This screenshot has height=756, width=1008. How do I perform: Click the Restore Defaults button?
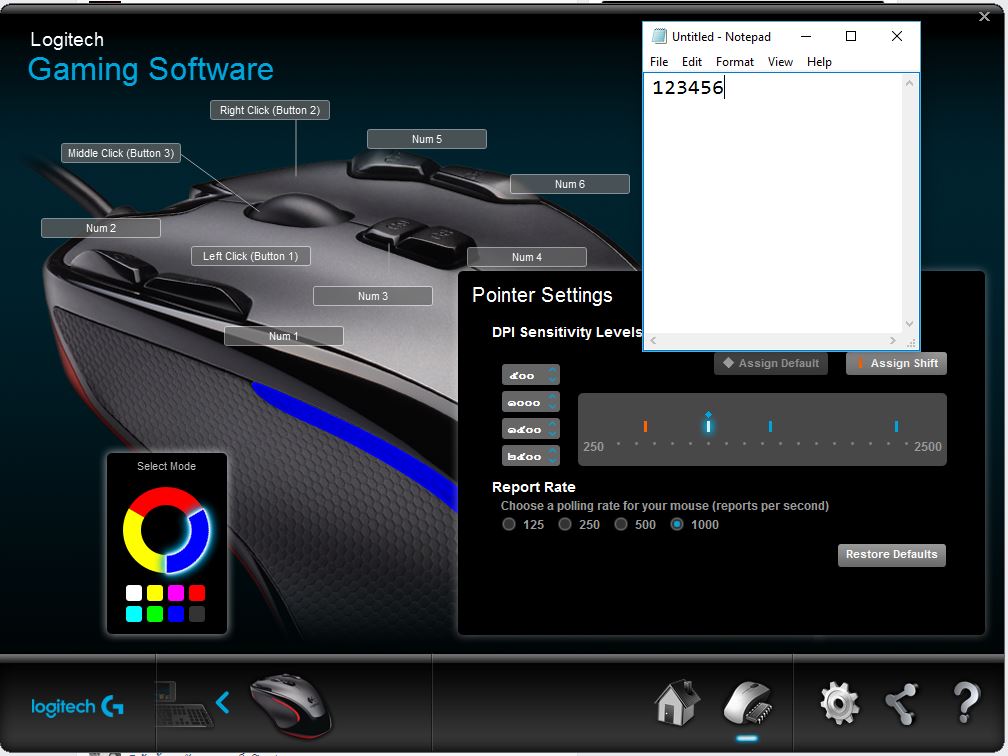(892, 555)
